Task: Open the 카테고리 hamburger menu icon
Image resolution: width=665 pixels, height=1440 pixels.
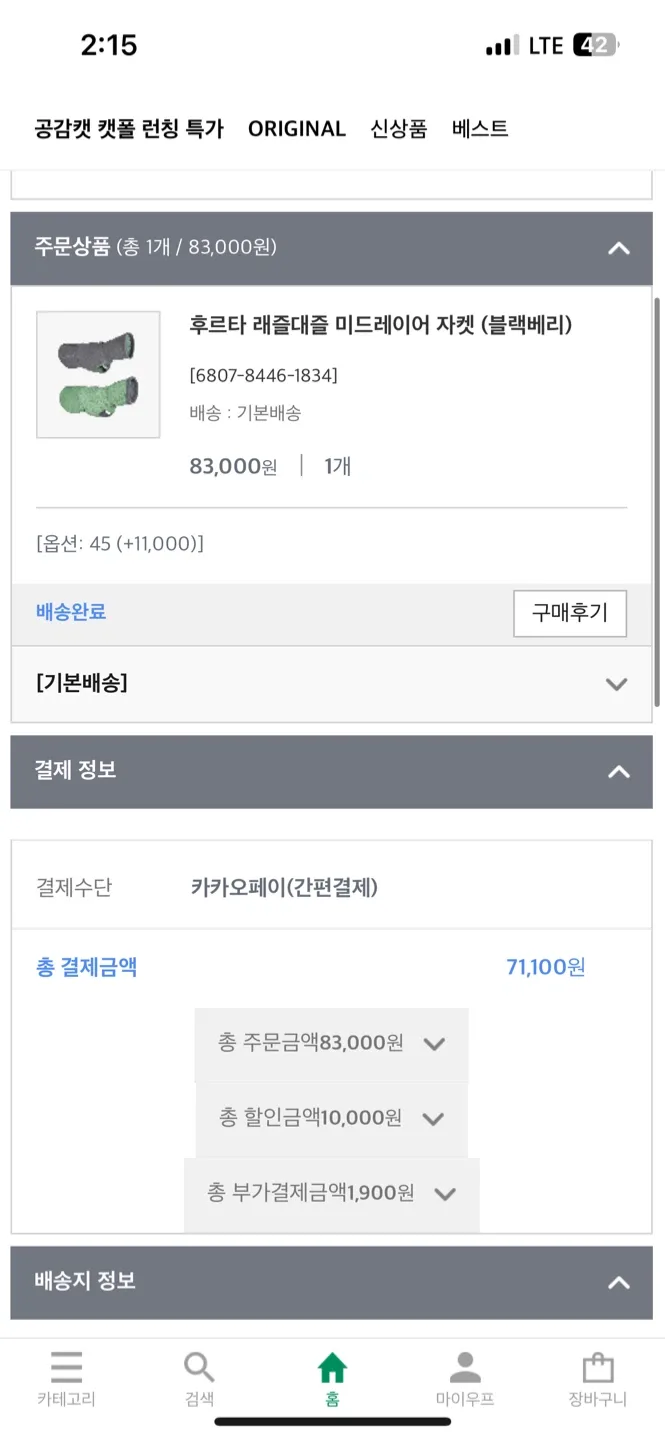Action: [x=66, y=1367]
